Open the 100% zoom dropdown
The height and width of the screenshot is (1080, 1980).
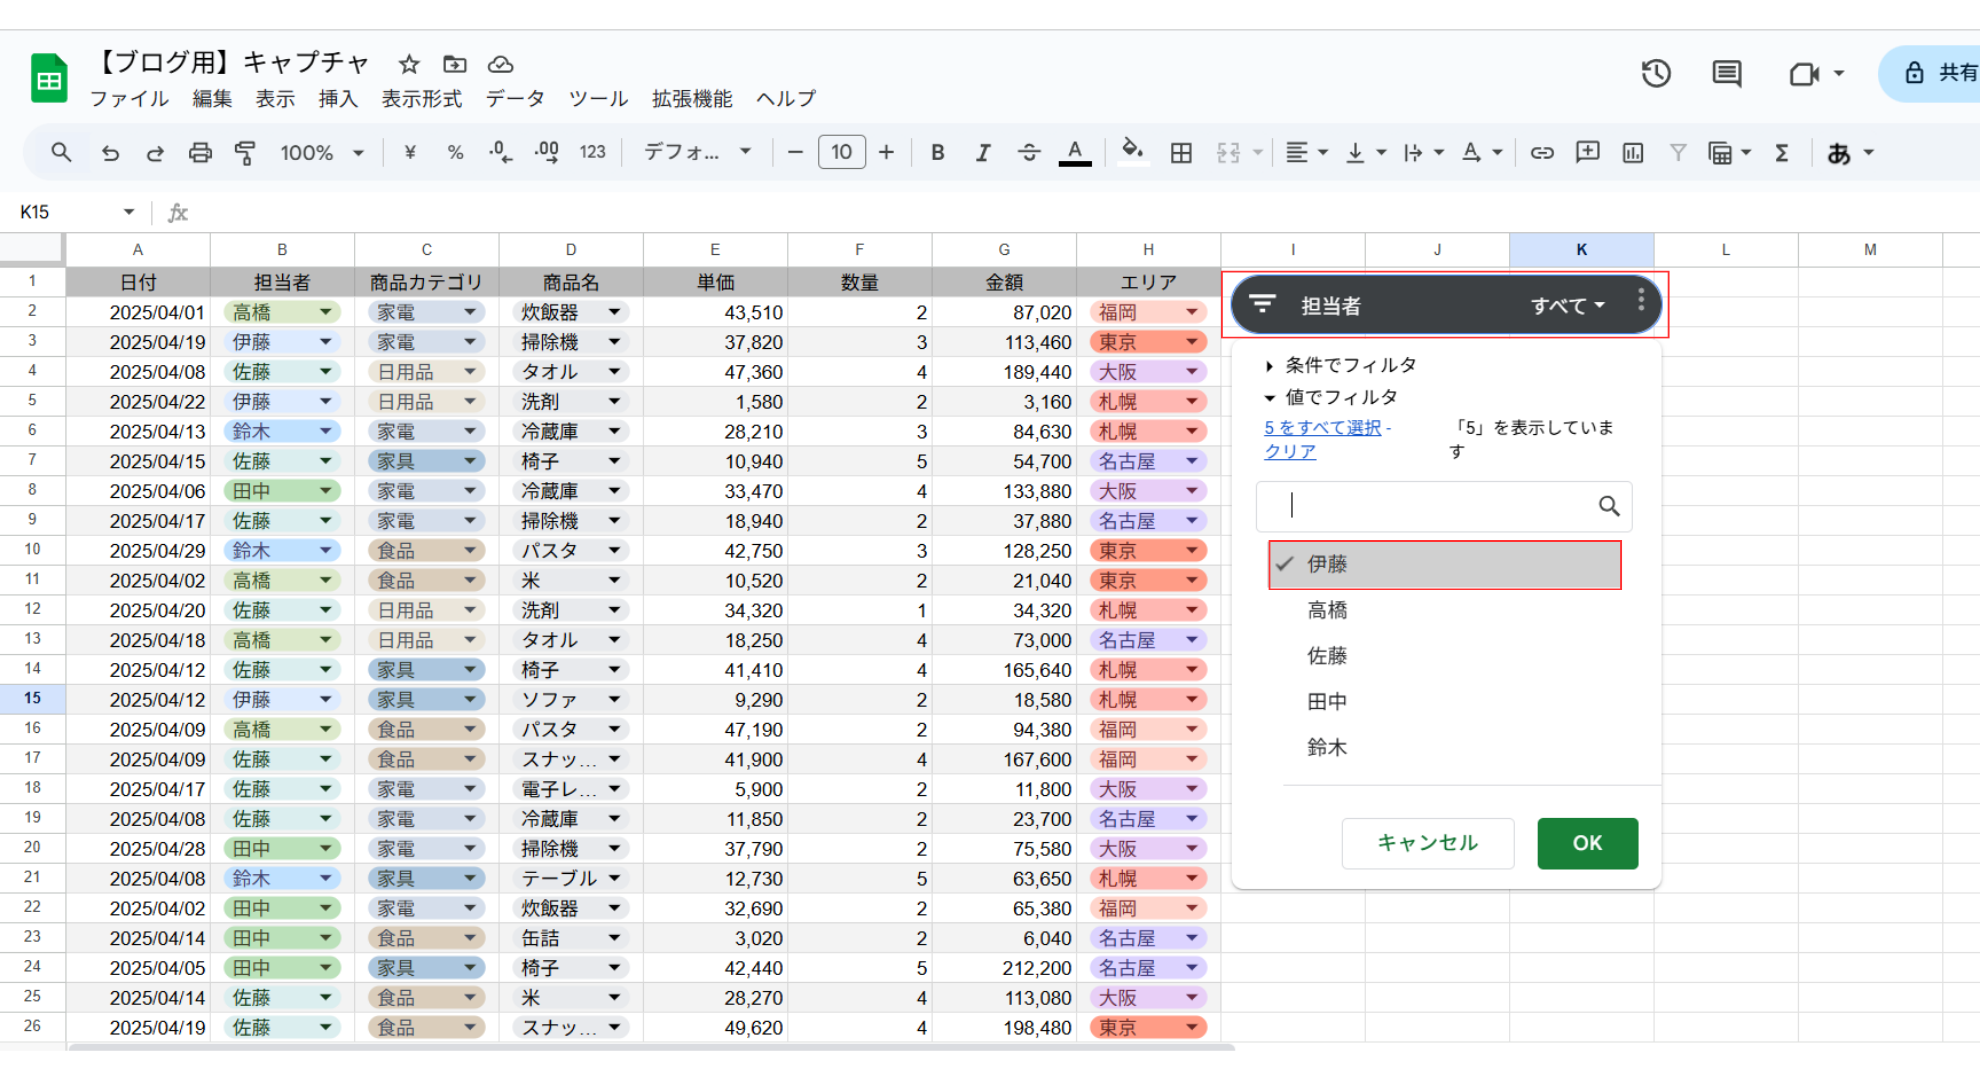pyautogui.click(x=322, y=153)
